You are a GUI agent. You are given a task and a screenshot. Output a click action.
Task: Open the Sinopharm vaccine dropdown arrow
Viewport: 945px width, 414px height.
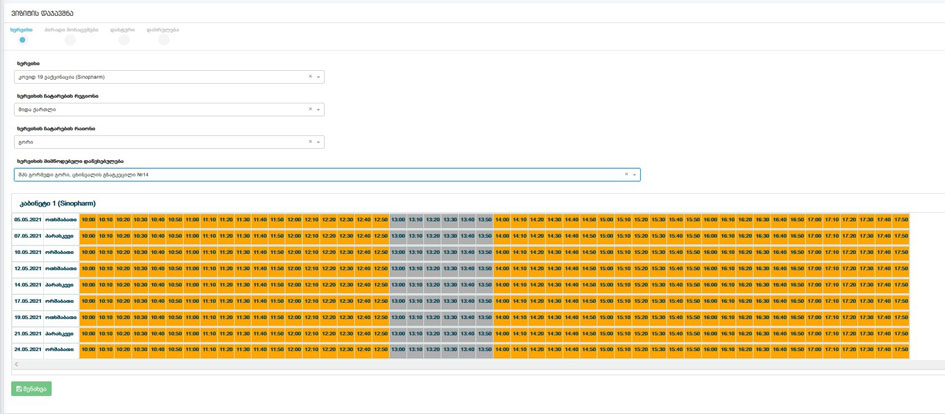tap(319, 77)
